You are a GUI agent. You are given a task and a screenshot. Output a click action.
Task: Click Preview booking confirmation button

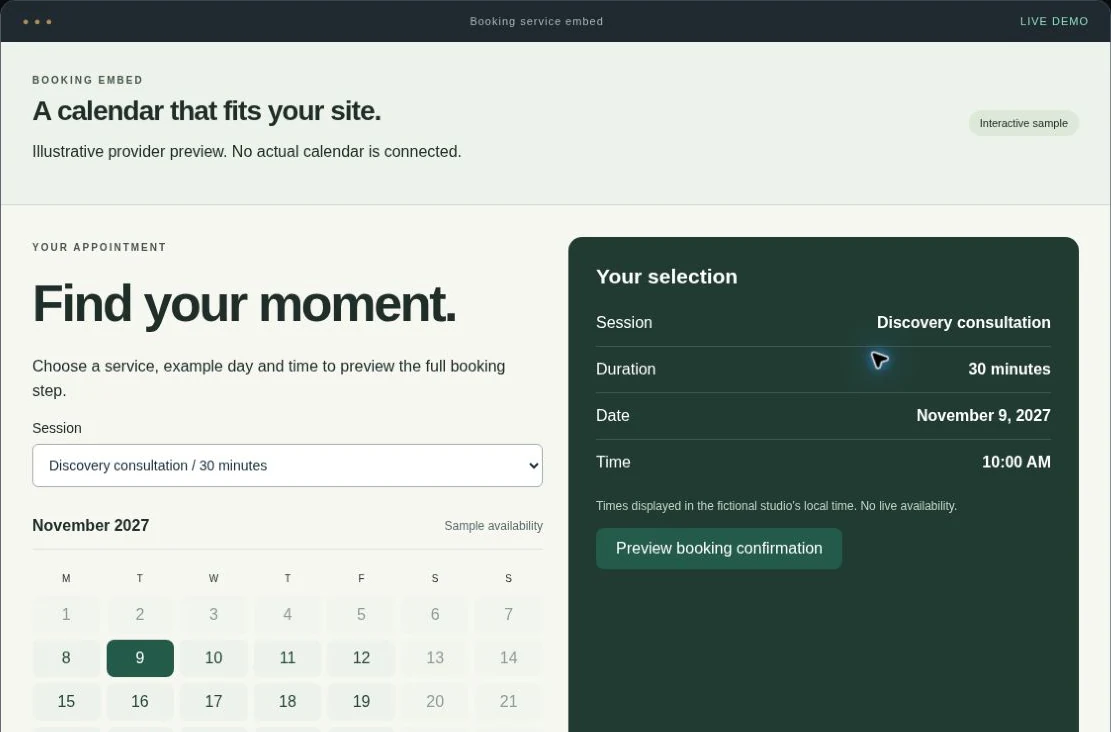click(x=718, y=548)
